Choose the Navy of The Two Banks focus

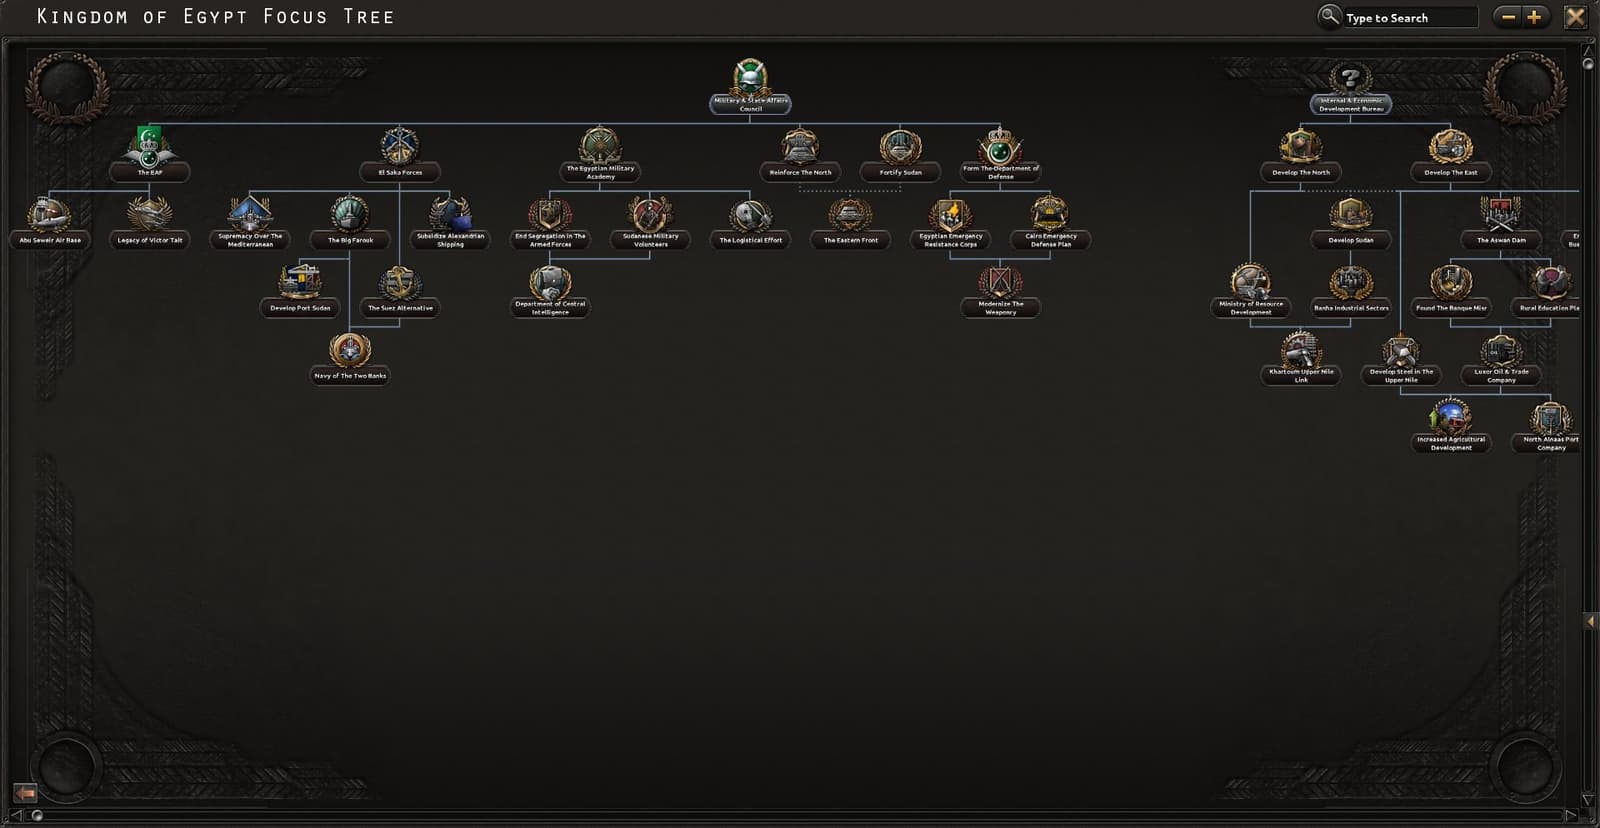tap(350, 357)
